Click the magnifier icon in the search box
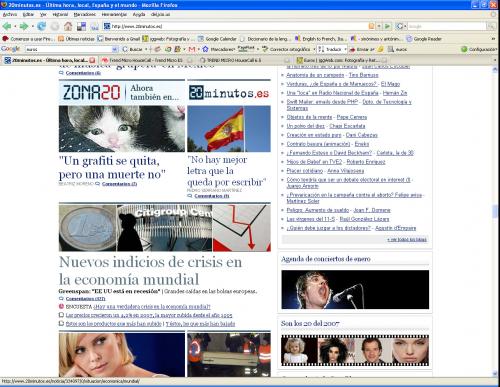Screen dimensions: 500x387 click(x=491, y=26)
